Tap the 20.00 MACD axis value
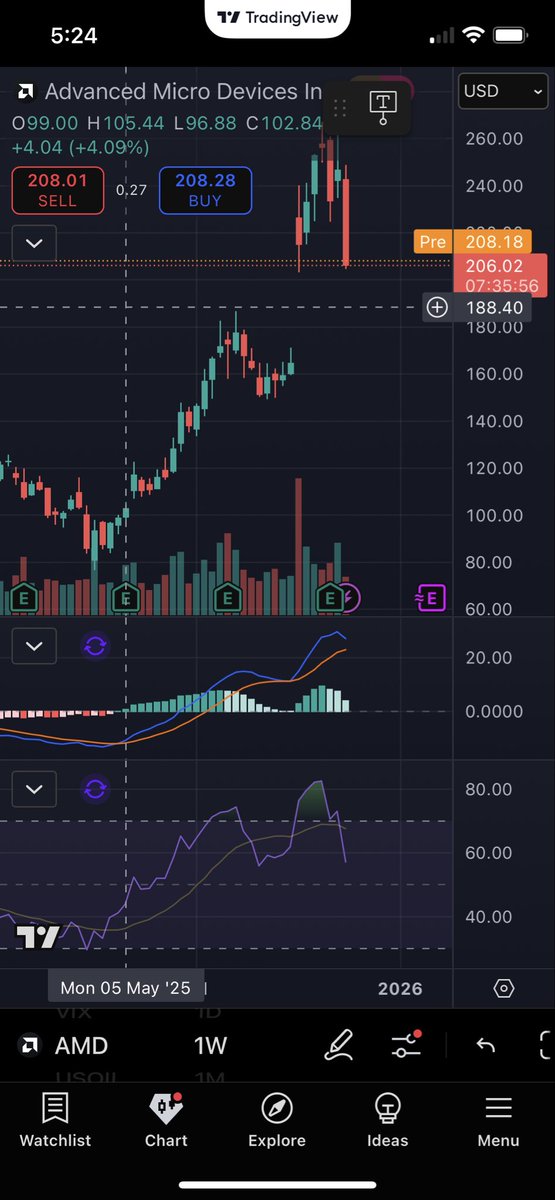 coord(489,657)
